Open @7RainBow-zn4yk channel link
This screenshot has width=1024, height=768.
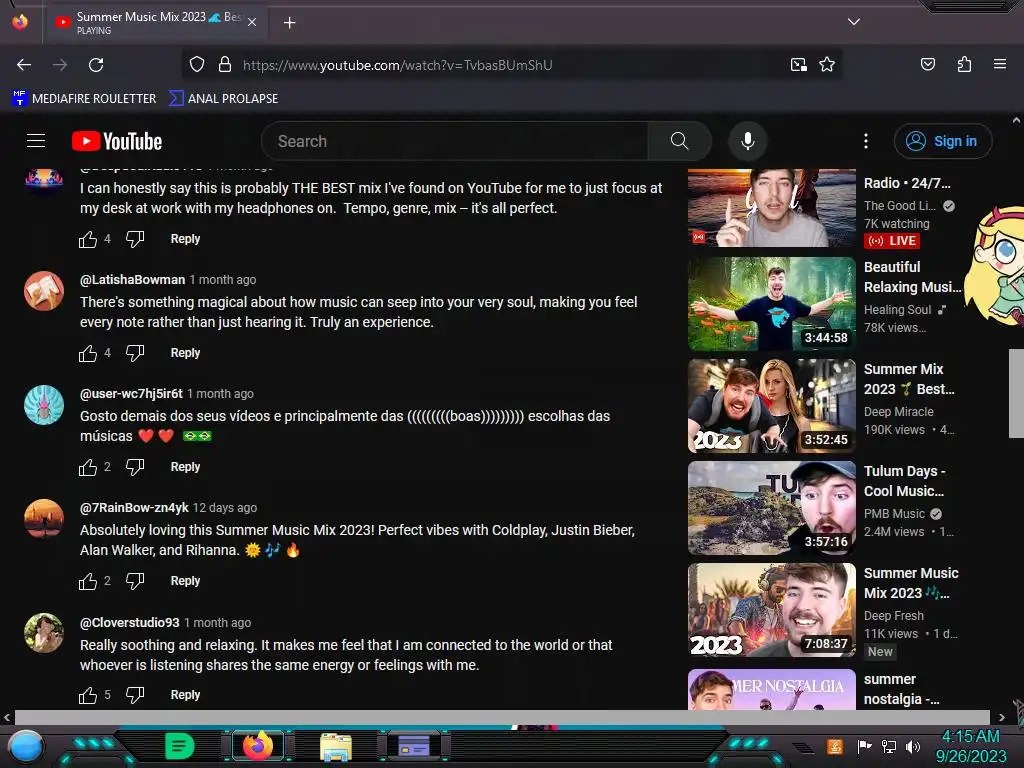pos(134,507)
